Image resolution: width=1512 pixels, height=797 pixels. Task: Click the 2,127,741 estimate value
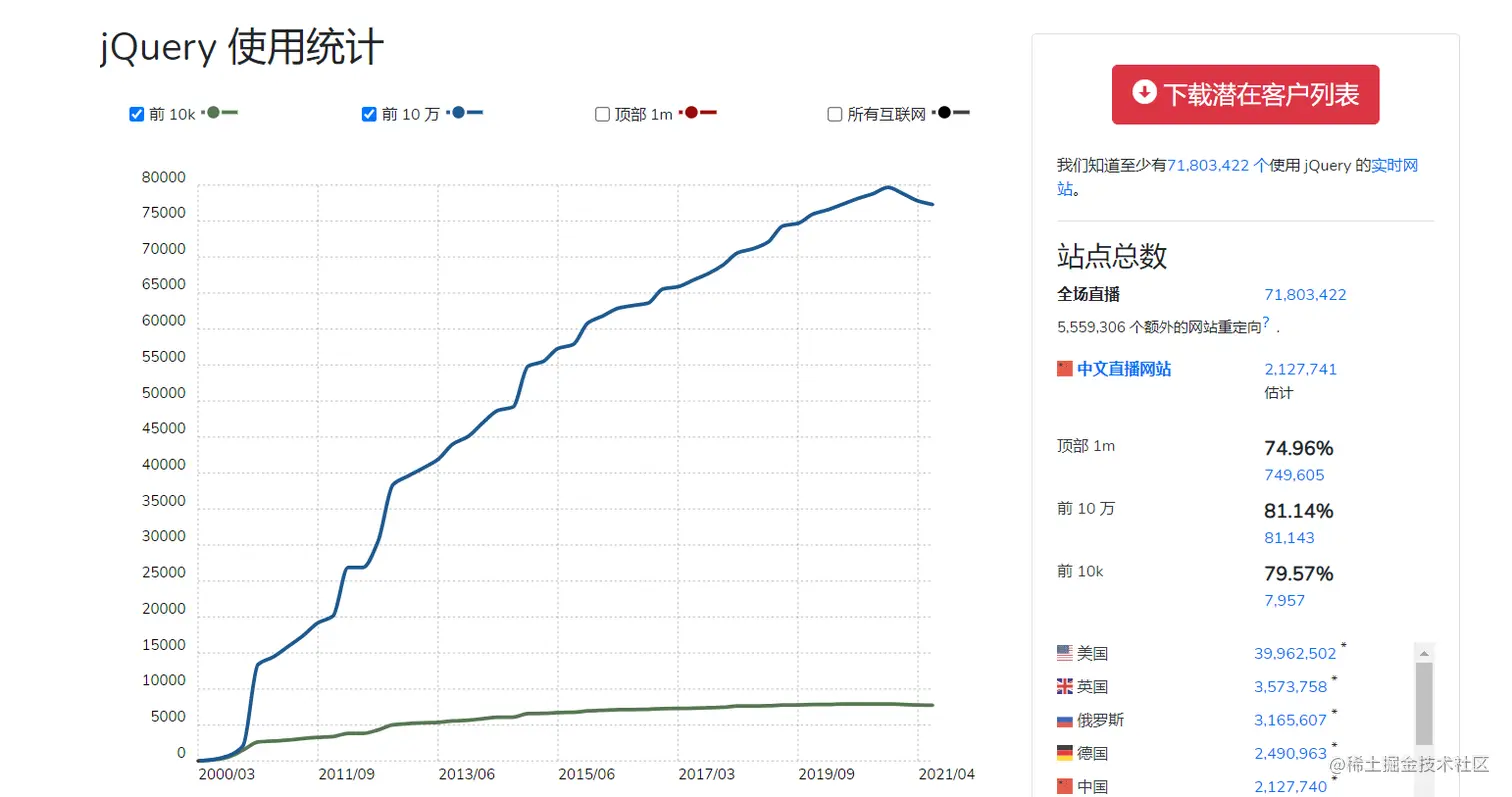pos(1300,369)
